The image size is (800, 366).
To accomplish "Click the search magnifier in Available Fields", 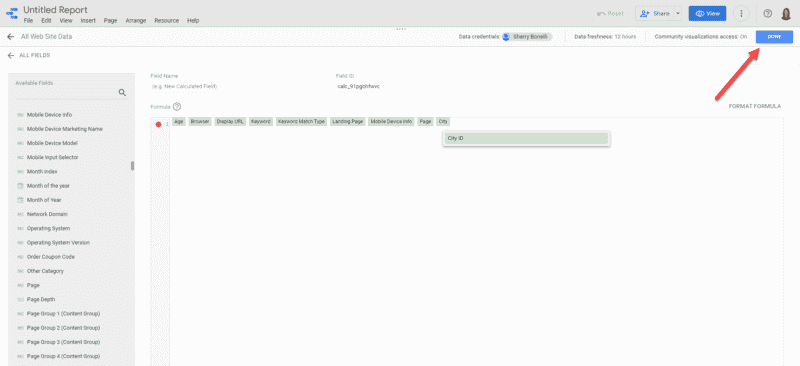I will 122,92.
